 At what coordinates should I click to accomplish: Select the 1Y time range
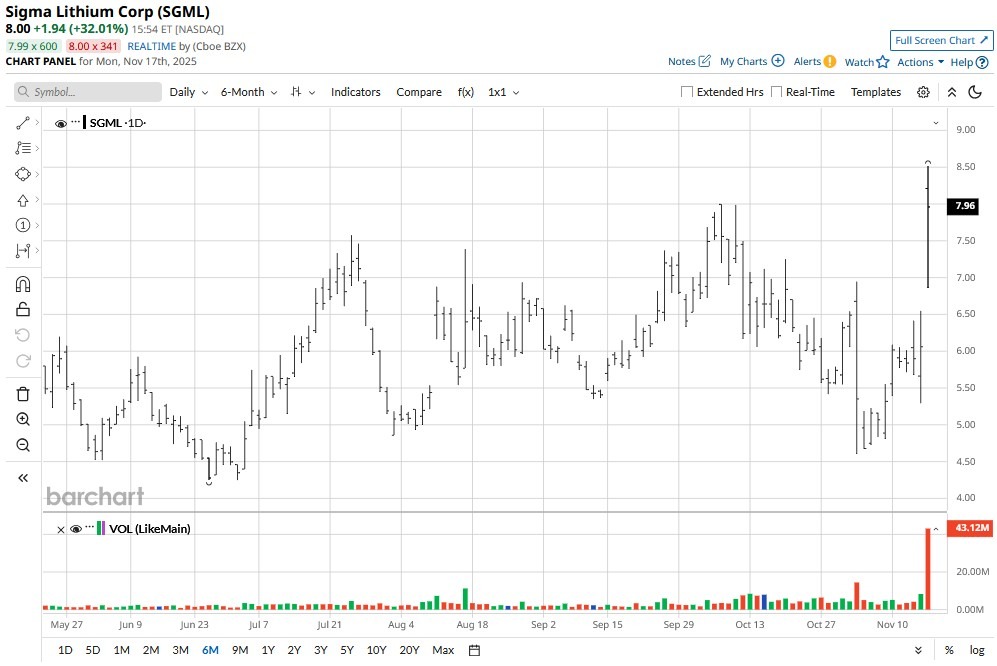coord(268,650)
